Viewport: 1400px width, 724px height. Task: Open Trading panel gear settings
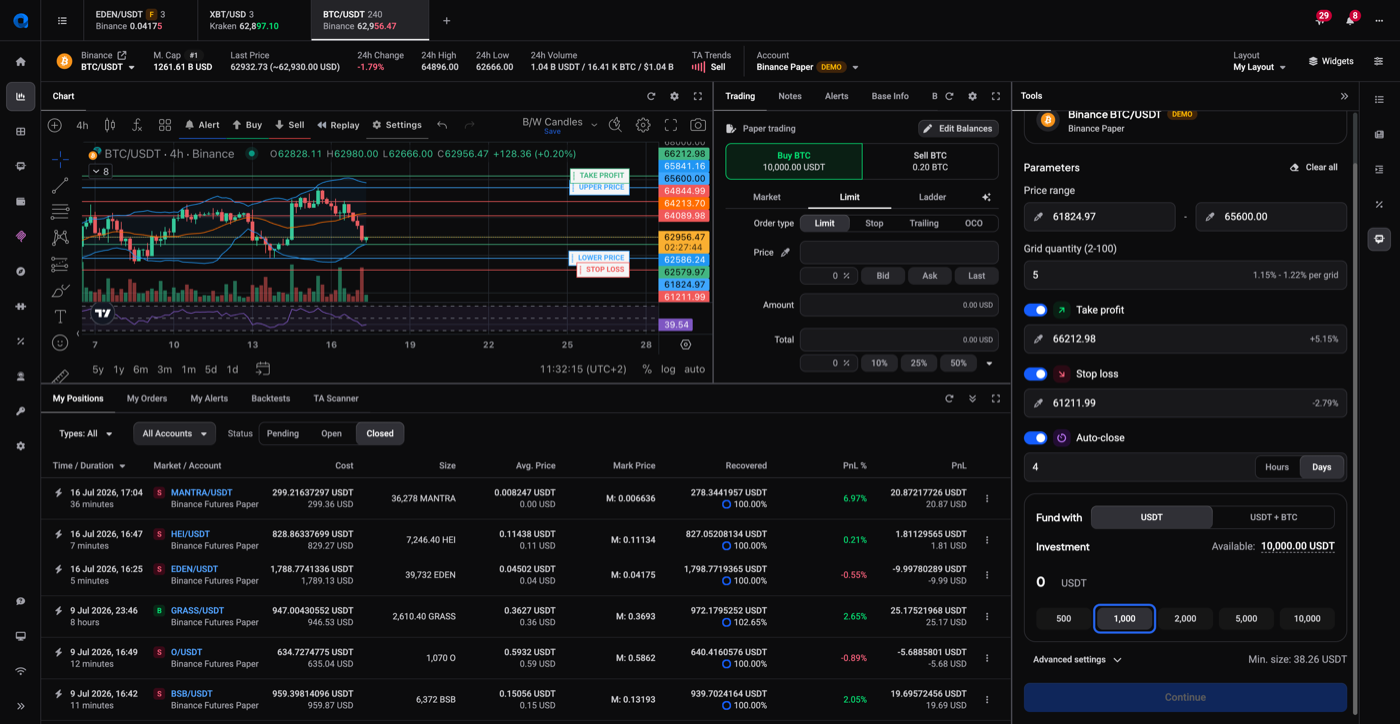972,96
